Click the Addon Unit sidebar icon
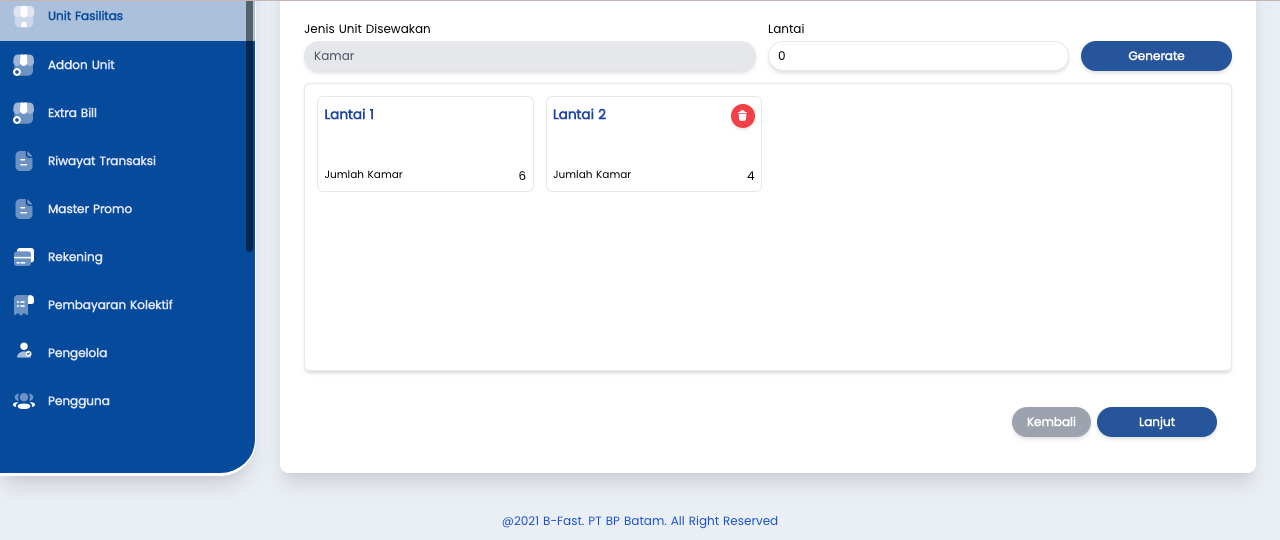Viewport: 1280px width, 540px height. pyautogui.click(x=23, y=65)
